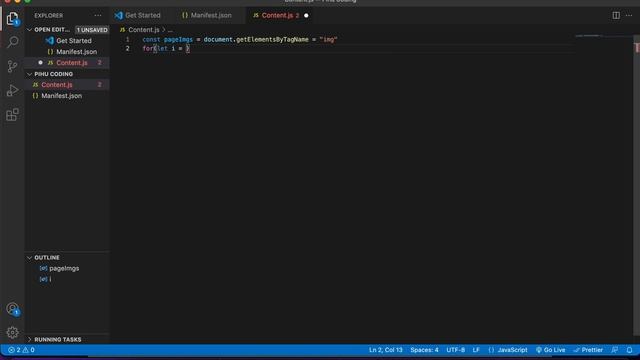640x360 pixels.
Task: Click the Explorer more actions ellipsis
Action: point(98,16)
